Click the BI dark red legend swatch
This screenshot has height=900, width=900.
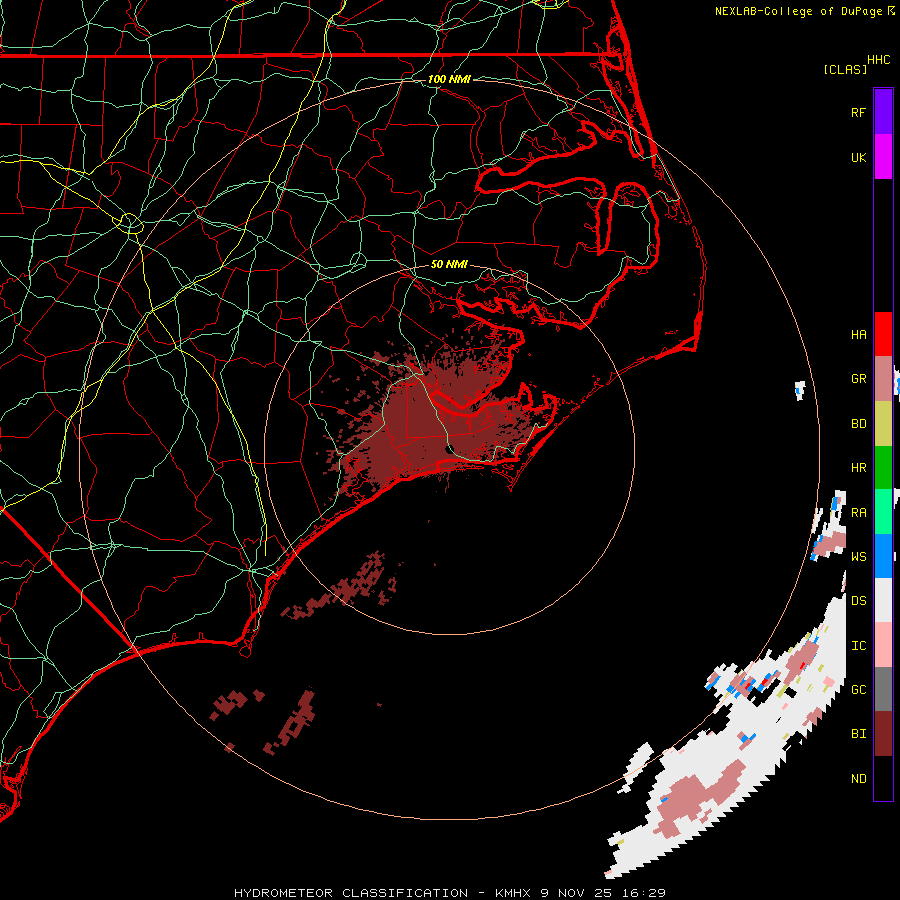click(x=883, y=734)
